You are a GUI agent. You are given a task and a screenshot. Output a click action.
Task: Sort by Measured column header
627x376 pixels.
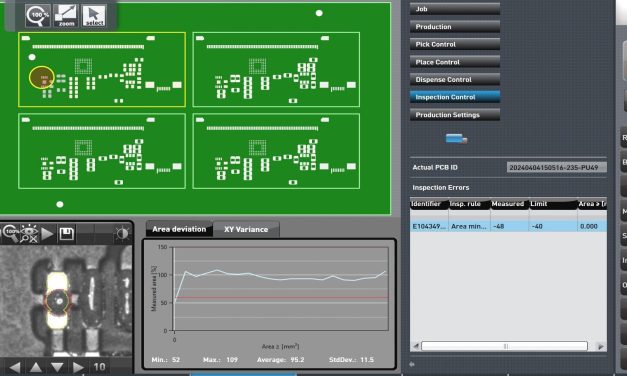pos(509,204)
